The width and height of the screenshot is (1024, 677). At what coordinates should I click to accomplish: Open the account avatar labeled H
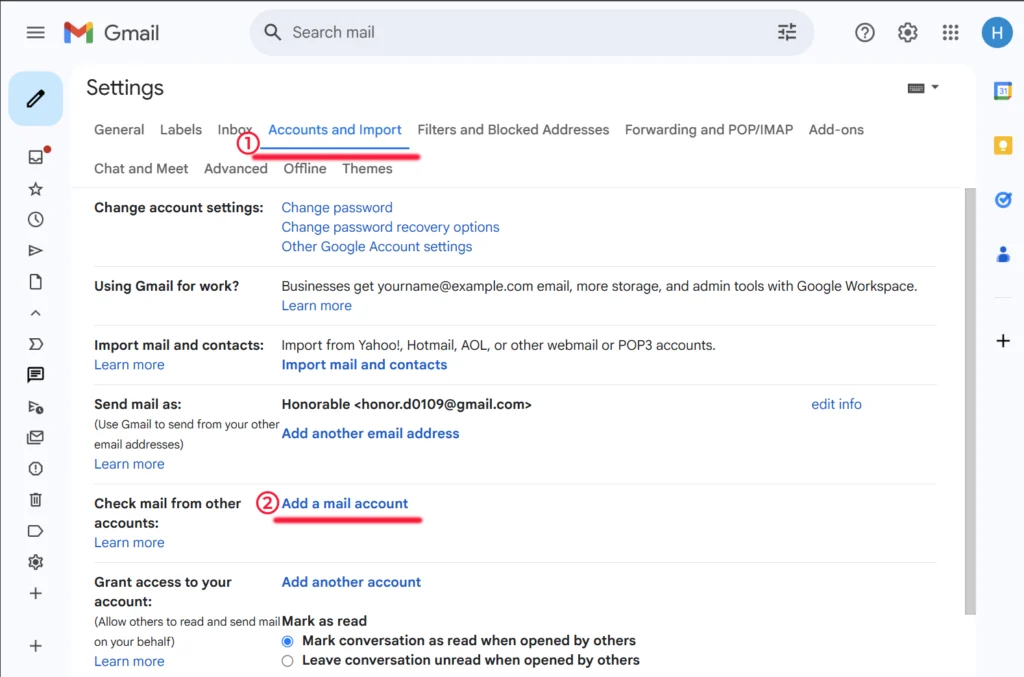tap(997, 33)
